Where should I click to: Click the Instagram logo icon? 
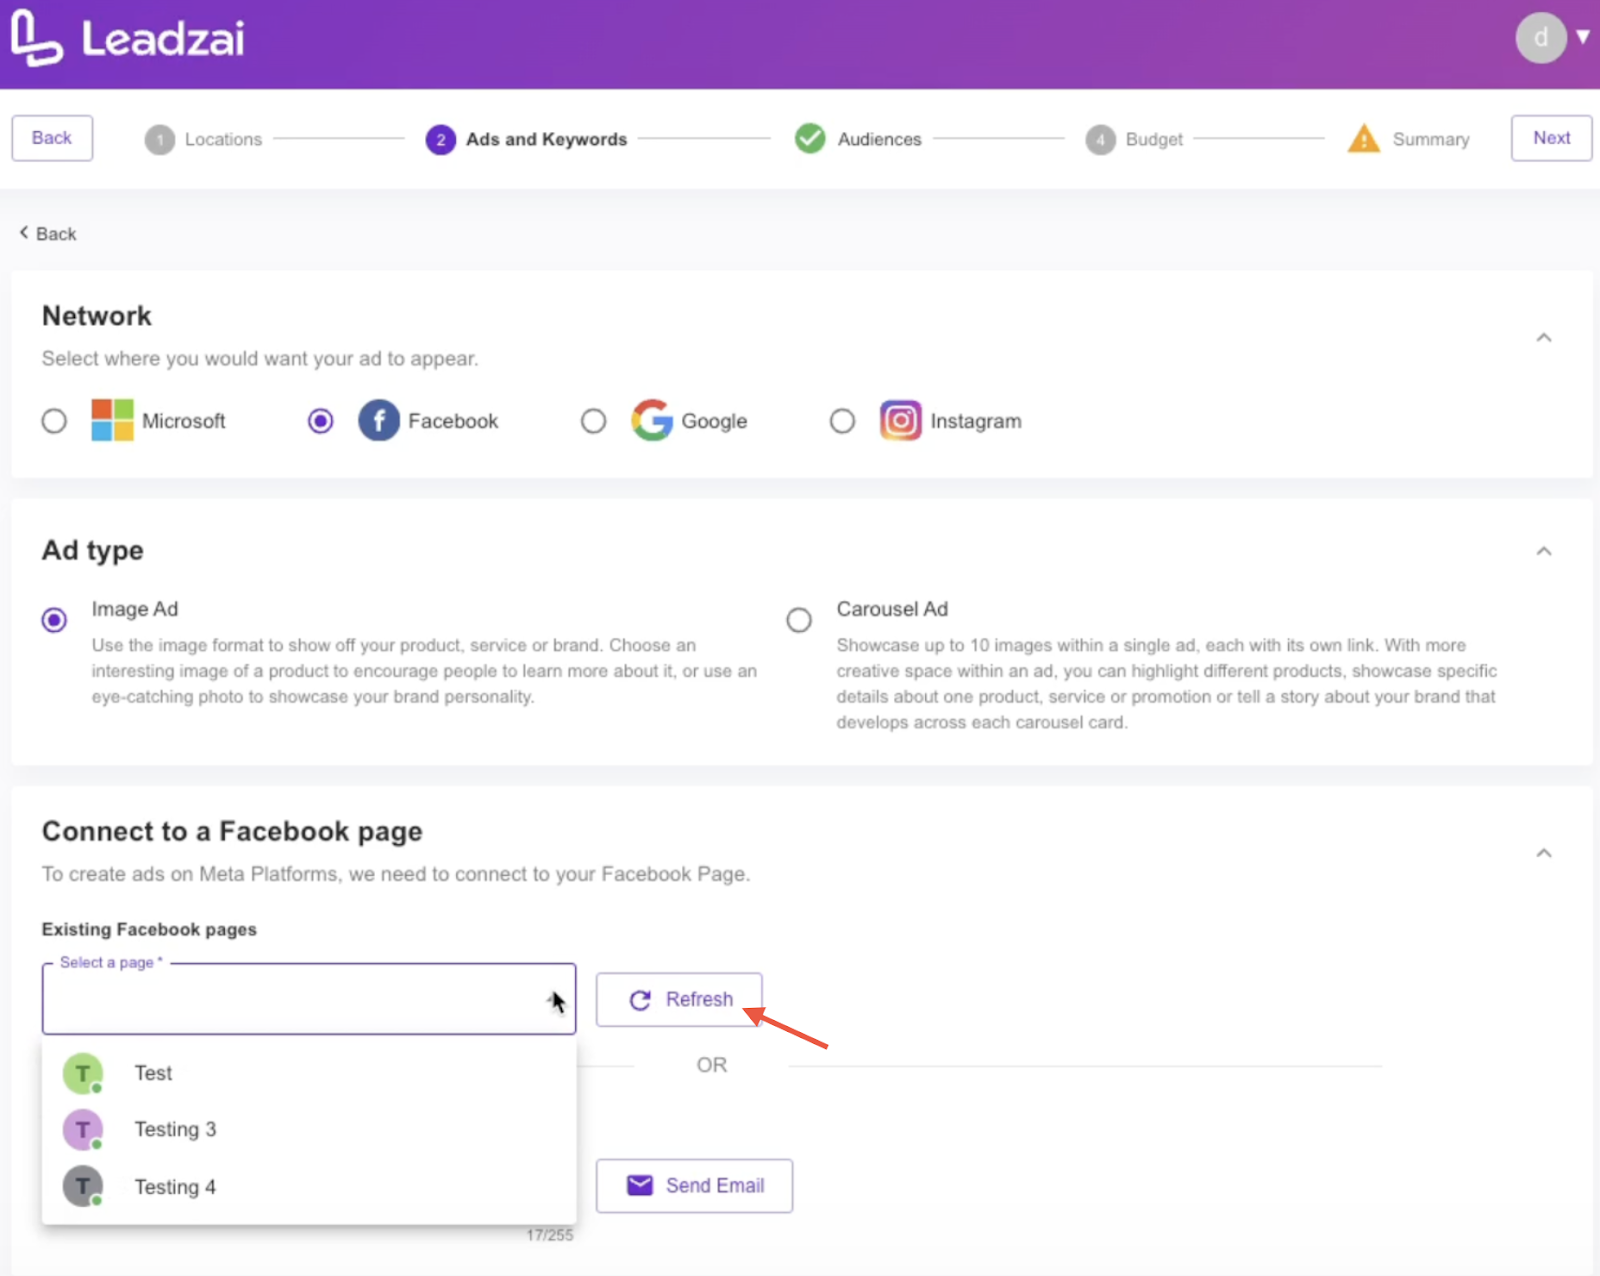[x=900, y=420]
